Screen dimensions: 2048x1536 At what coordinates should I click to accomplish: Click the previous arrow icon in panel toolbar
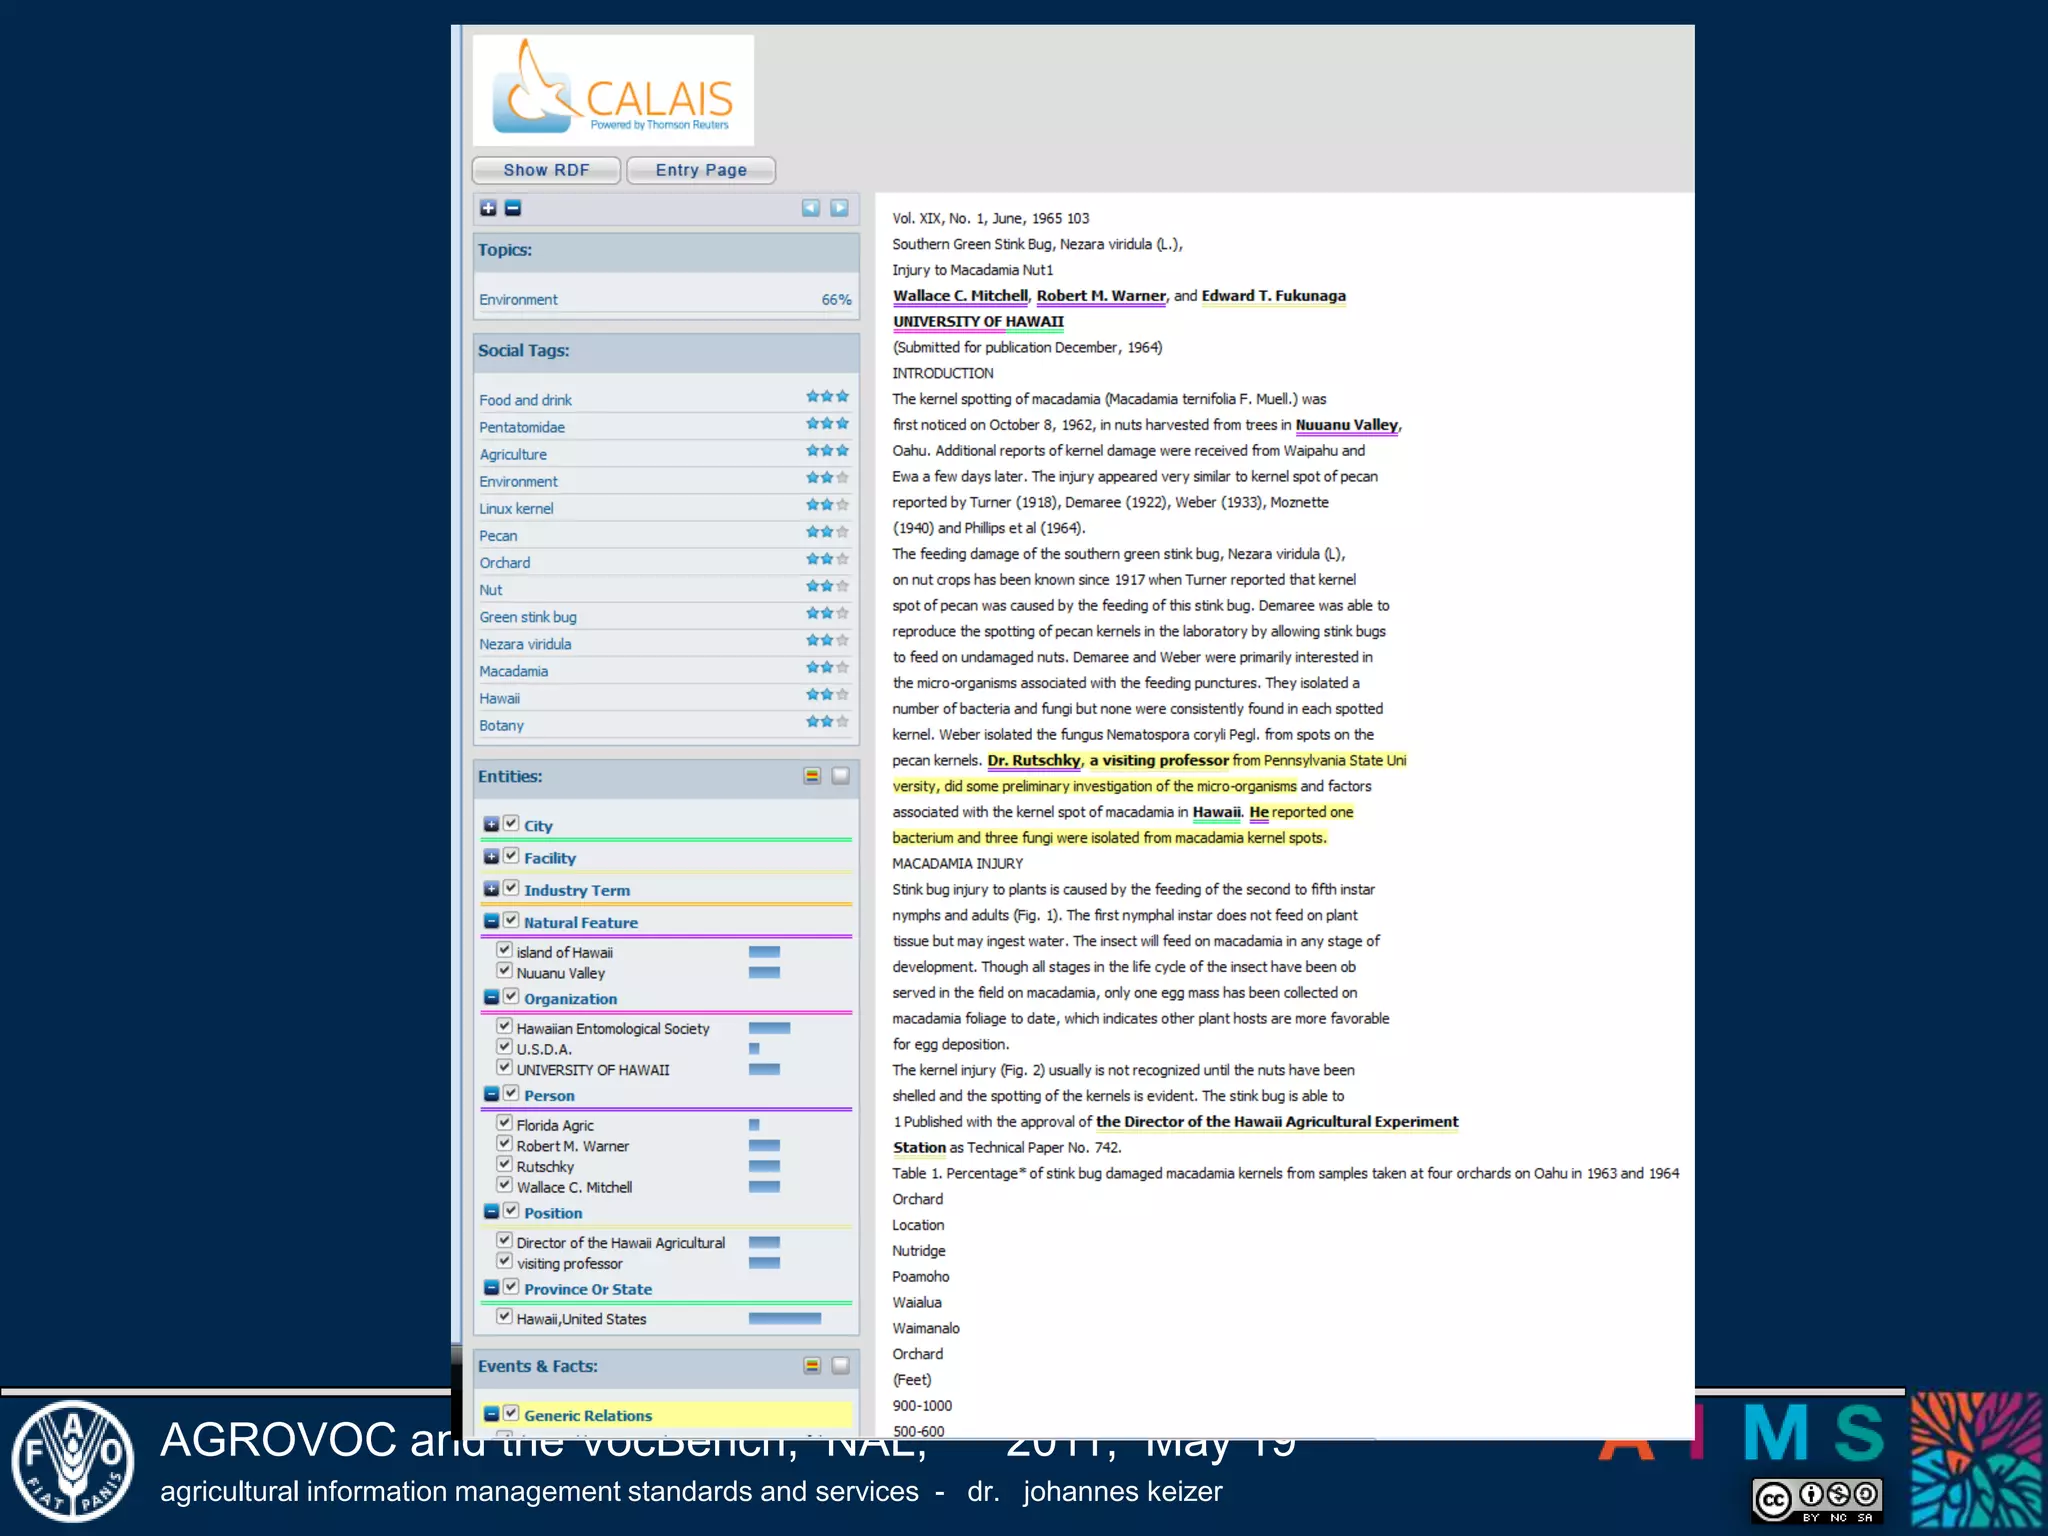pos(811,208)
